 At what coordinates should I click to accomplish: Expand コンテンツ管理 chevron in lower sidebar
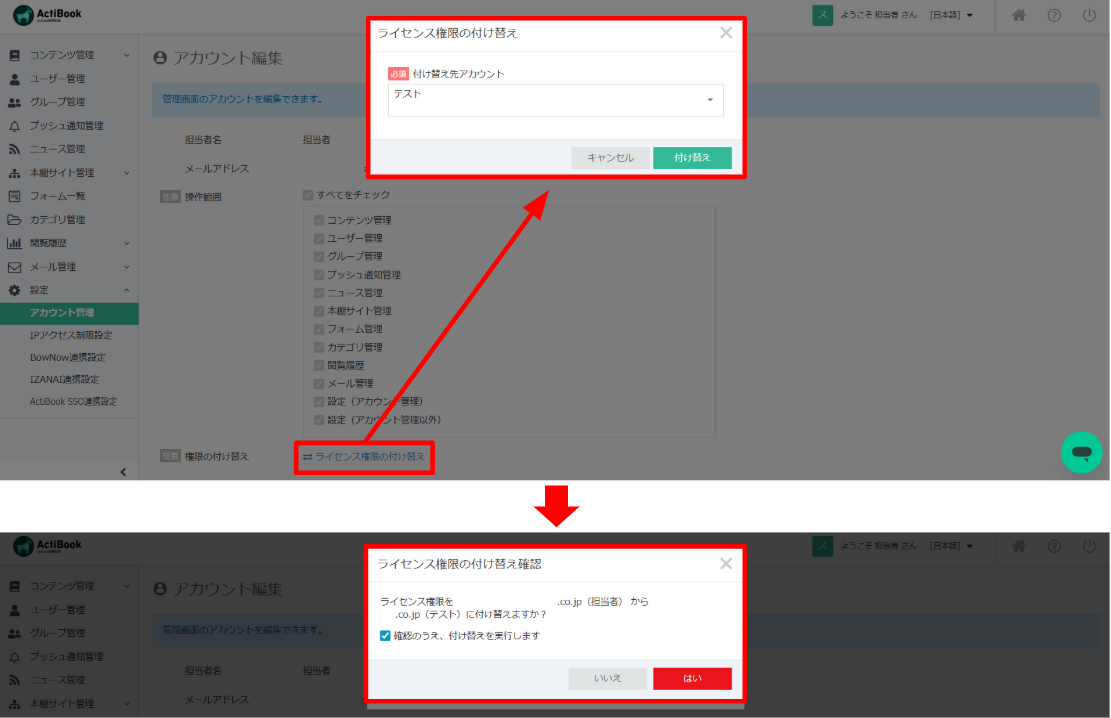[127, 586]
